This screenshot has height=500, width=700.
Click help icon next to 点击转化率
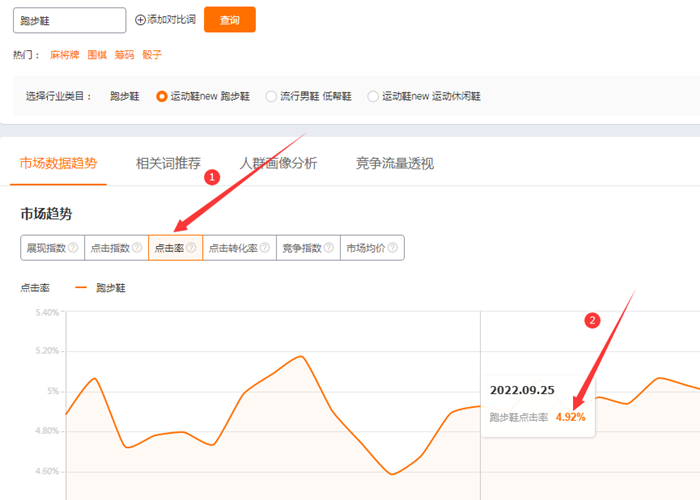click(264, 248)
